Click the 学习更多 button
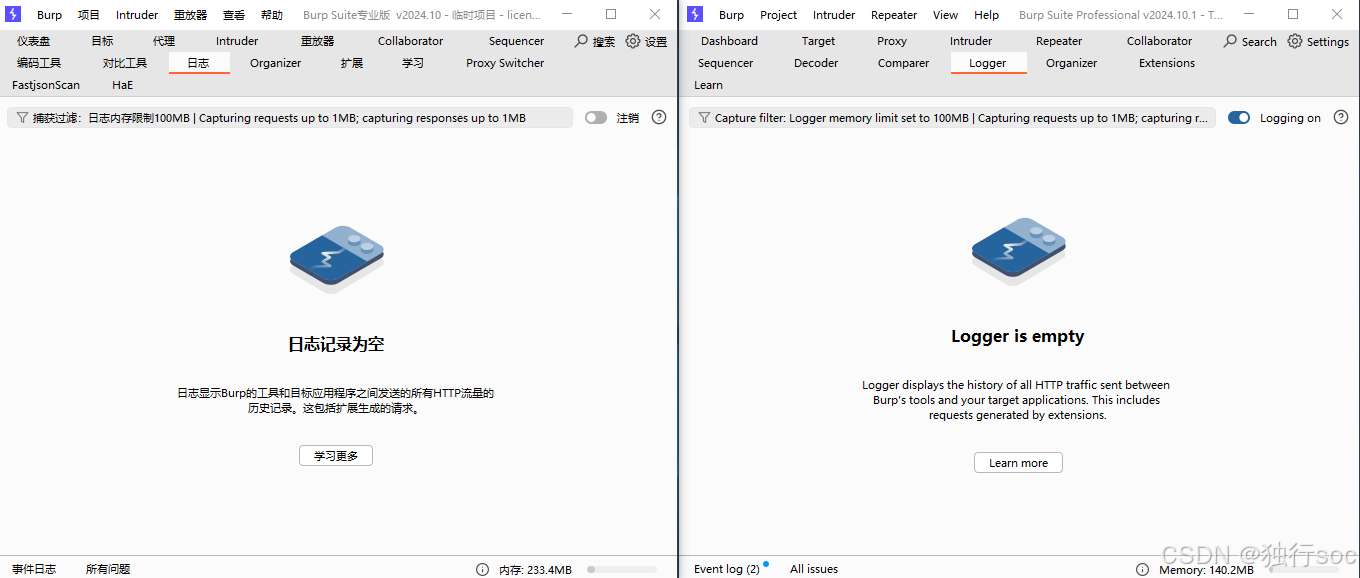The width and height of the screenshot is (1360, 578). coord(336,456)
